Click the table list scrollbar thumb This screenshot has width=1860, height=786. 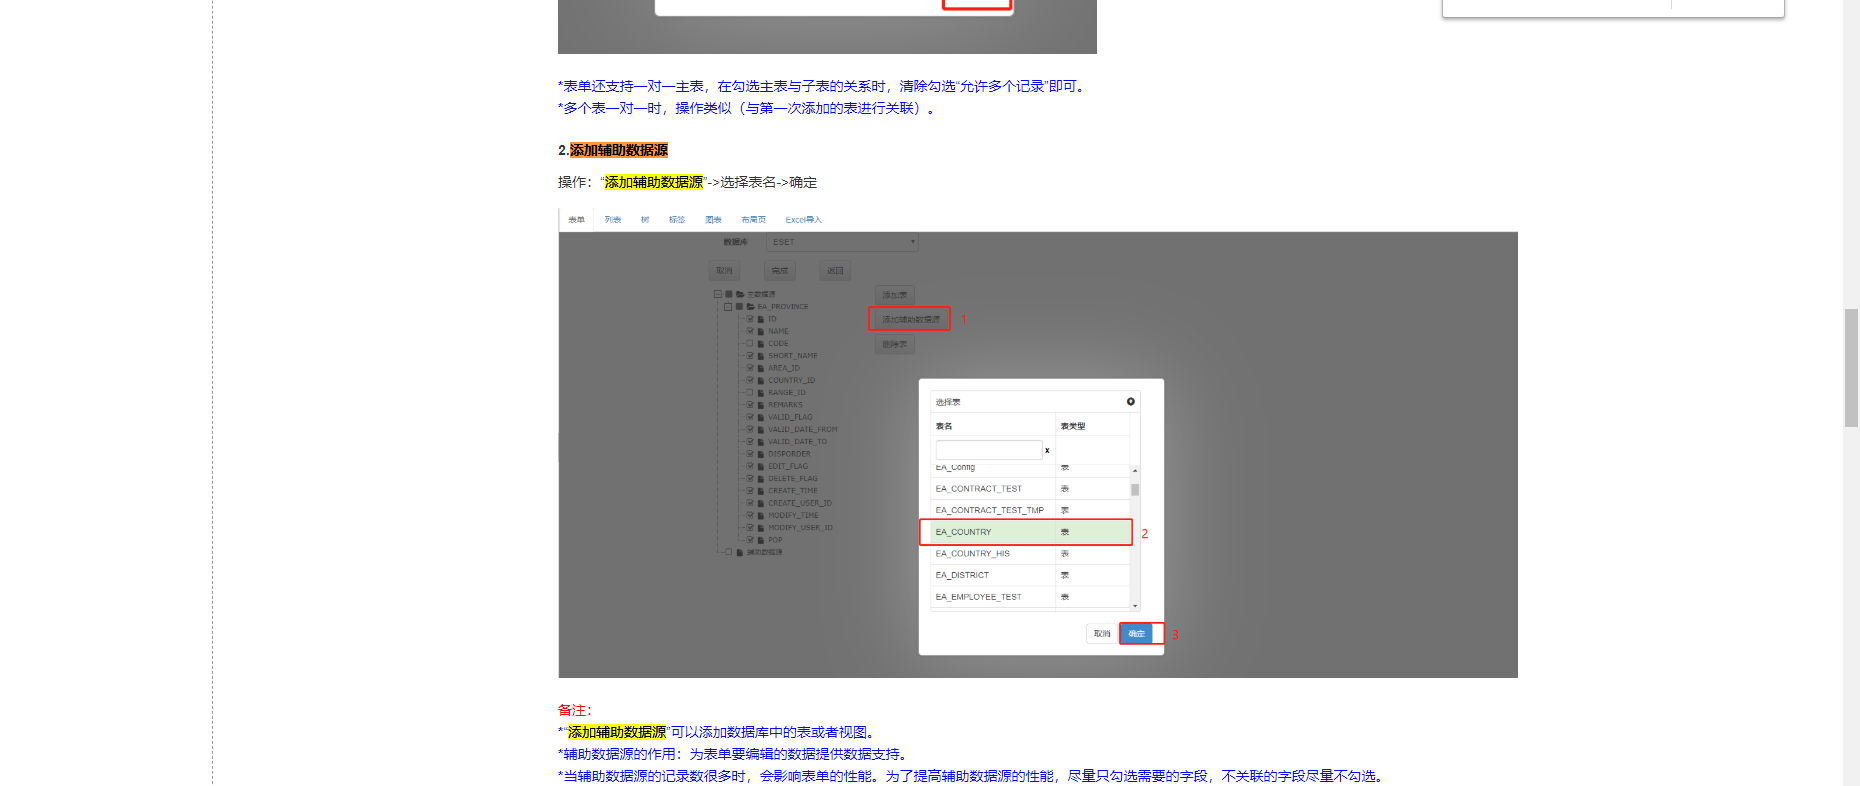pyautogui.click(x=1135, y=490)
